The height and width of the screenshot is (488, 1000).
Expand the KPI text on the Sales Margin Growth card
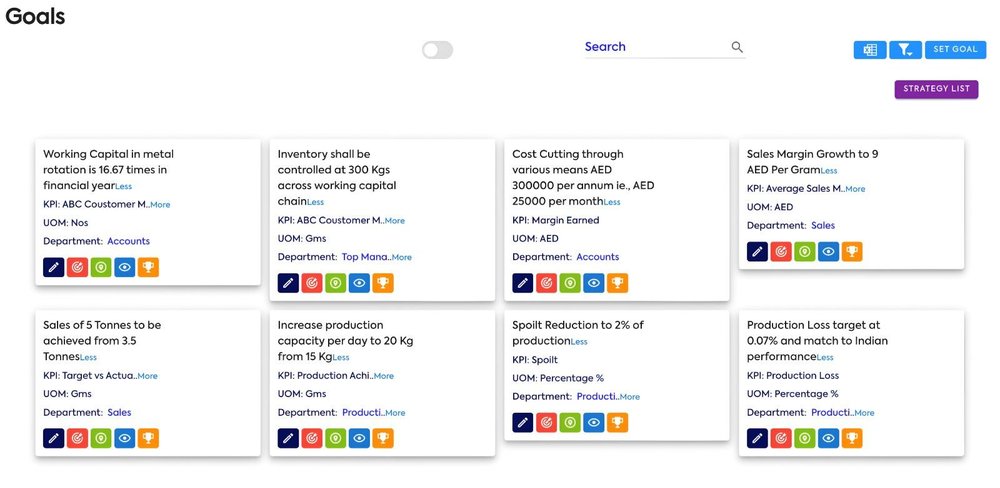[x=855, y=189]
